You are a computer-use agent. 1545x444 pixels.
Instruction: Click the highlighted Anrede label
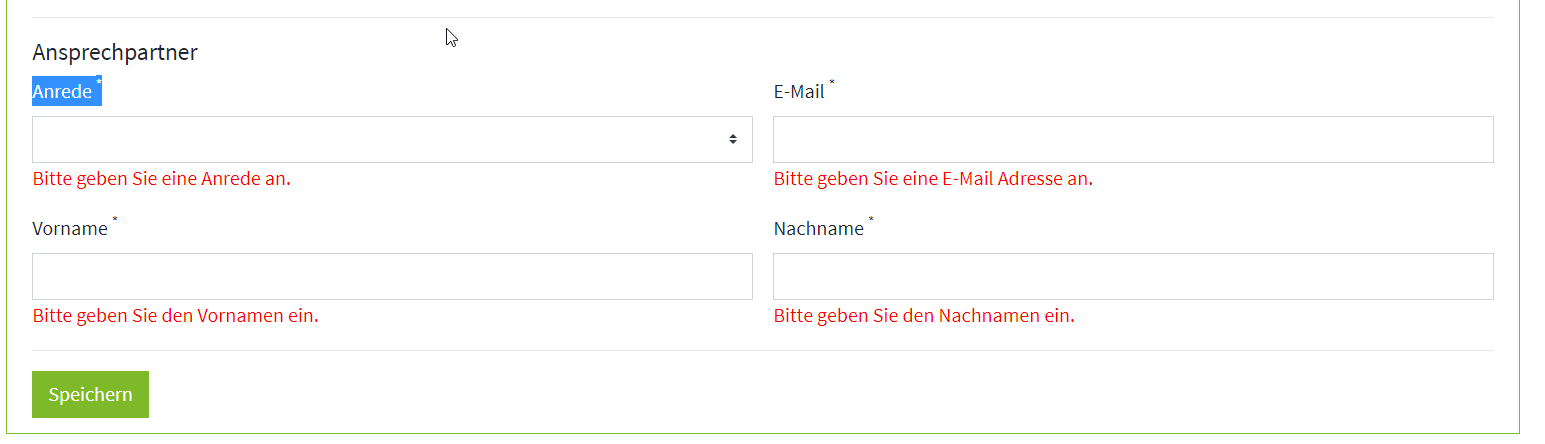[x=62, y=92]
